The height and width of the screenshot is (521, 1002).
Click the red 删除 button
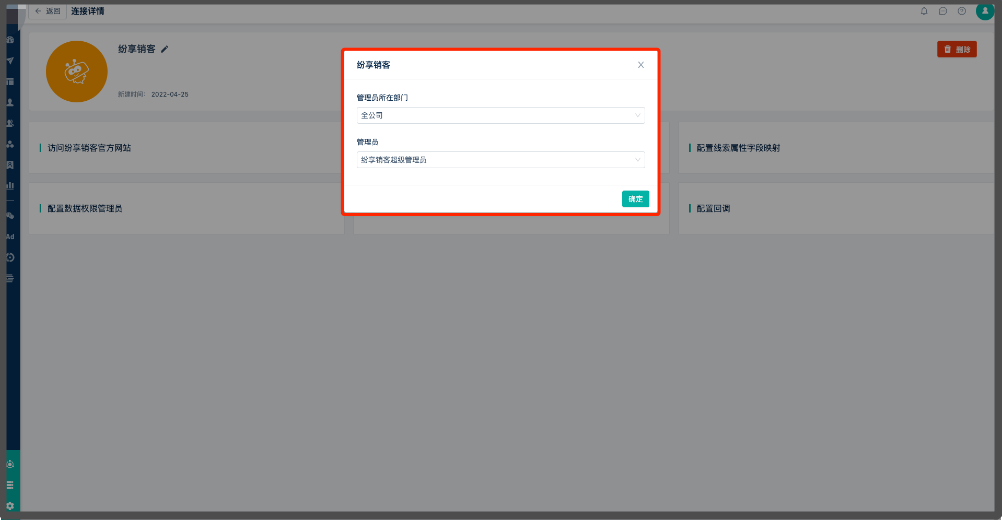pyautogui.click(x=957, y=49)
